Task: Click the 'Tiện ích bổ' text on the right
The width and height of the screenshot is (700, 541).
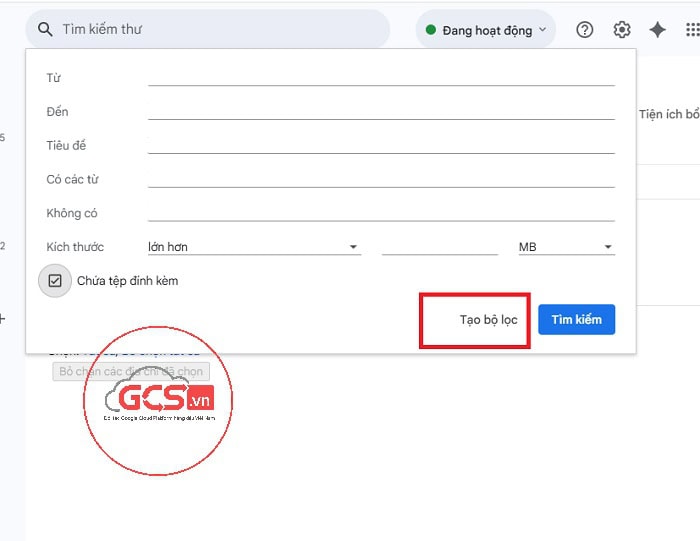Action: coord(669,114)
